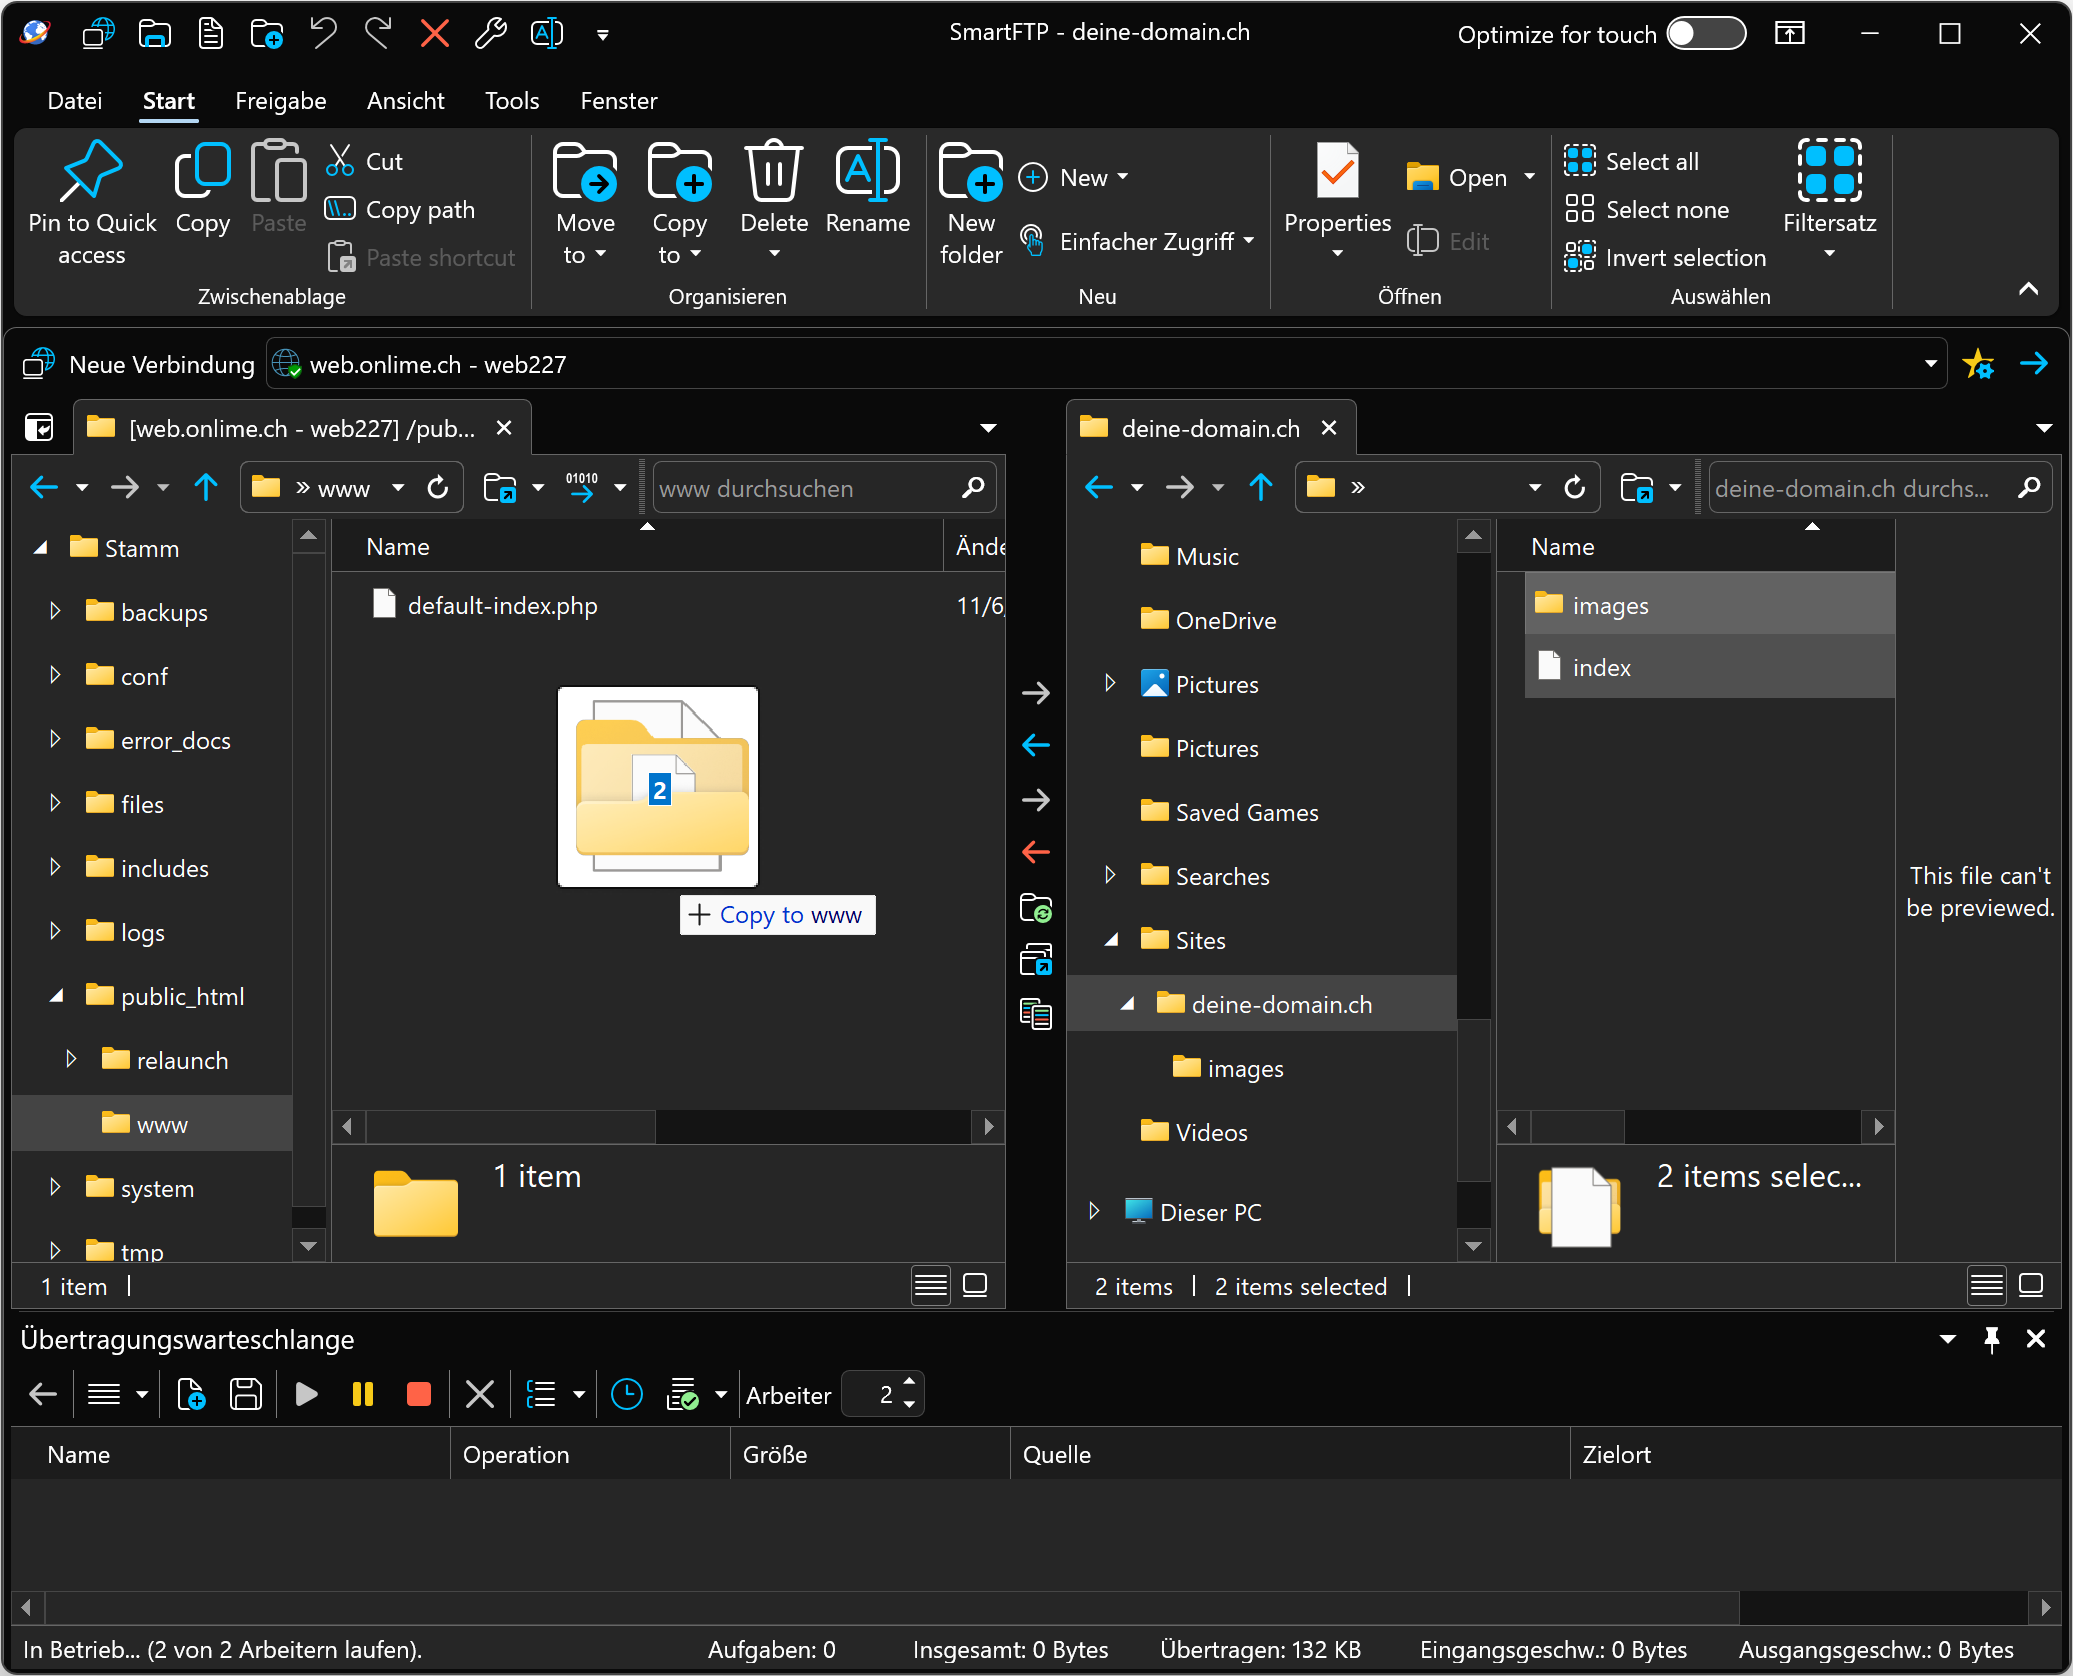Click the blue left arrow between panes
Screen dimensions: 2073x1676
coord(1036,745)
